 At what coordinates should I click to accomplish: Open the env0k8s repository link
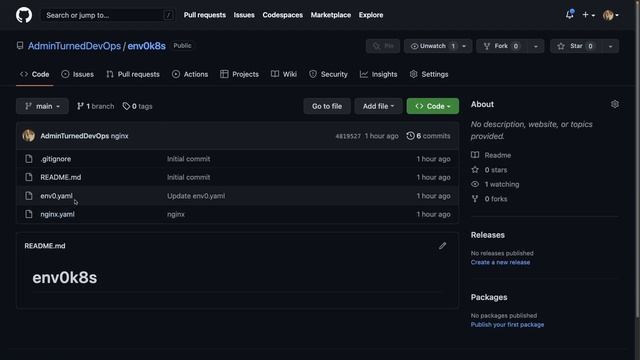(x=147, y=46)
